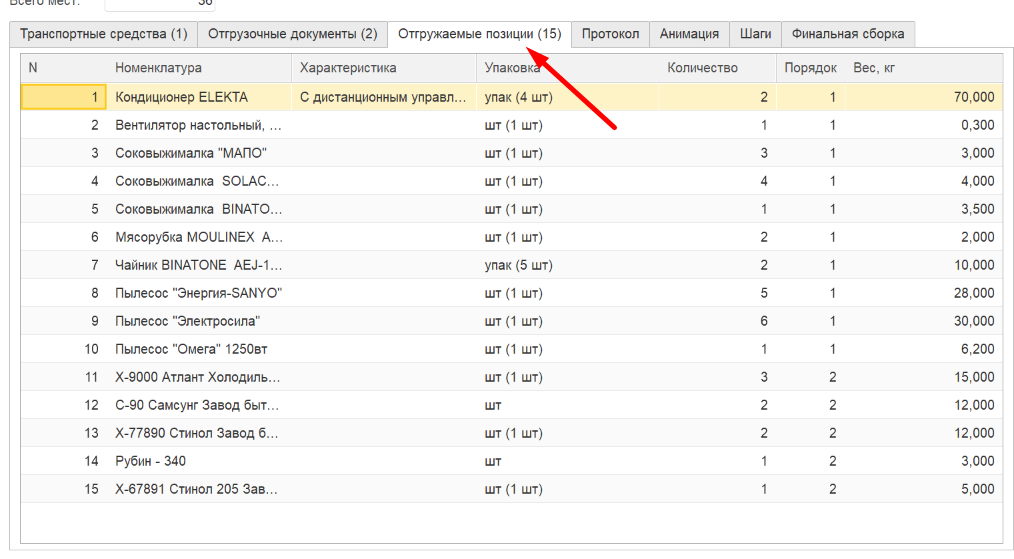
Task: Select Пылесос "Энергия-SANYO" row
Action: click(512, 293)
